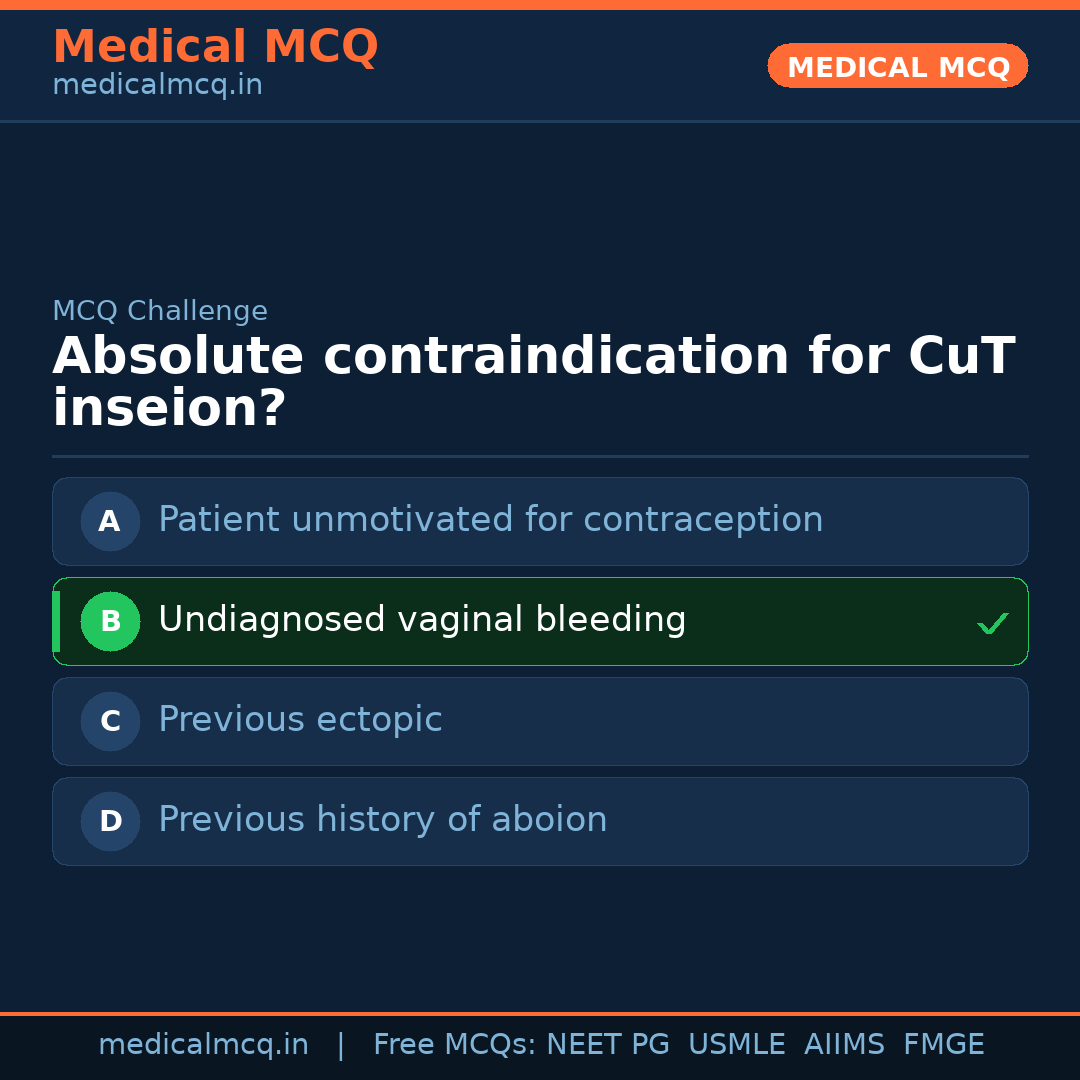This screenshot has width=1080, height=1080.
Task: Select answer 'Patient unmotivated for contraception'
Action: tap(490, 520)
